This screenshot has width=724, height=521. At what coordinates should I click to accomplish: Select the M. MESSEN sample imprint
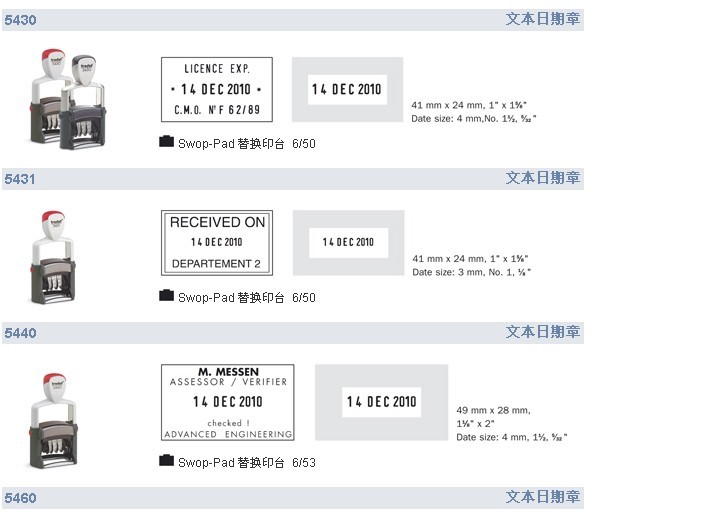click(228, 402)
